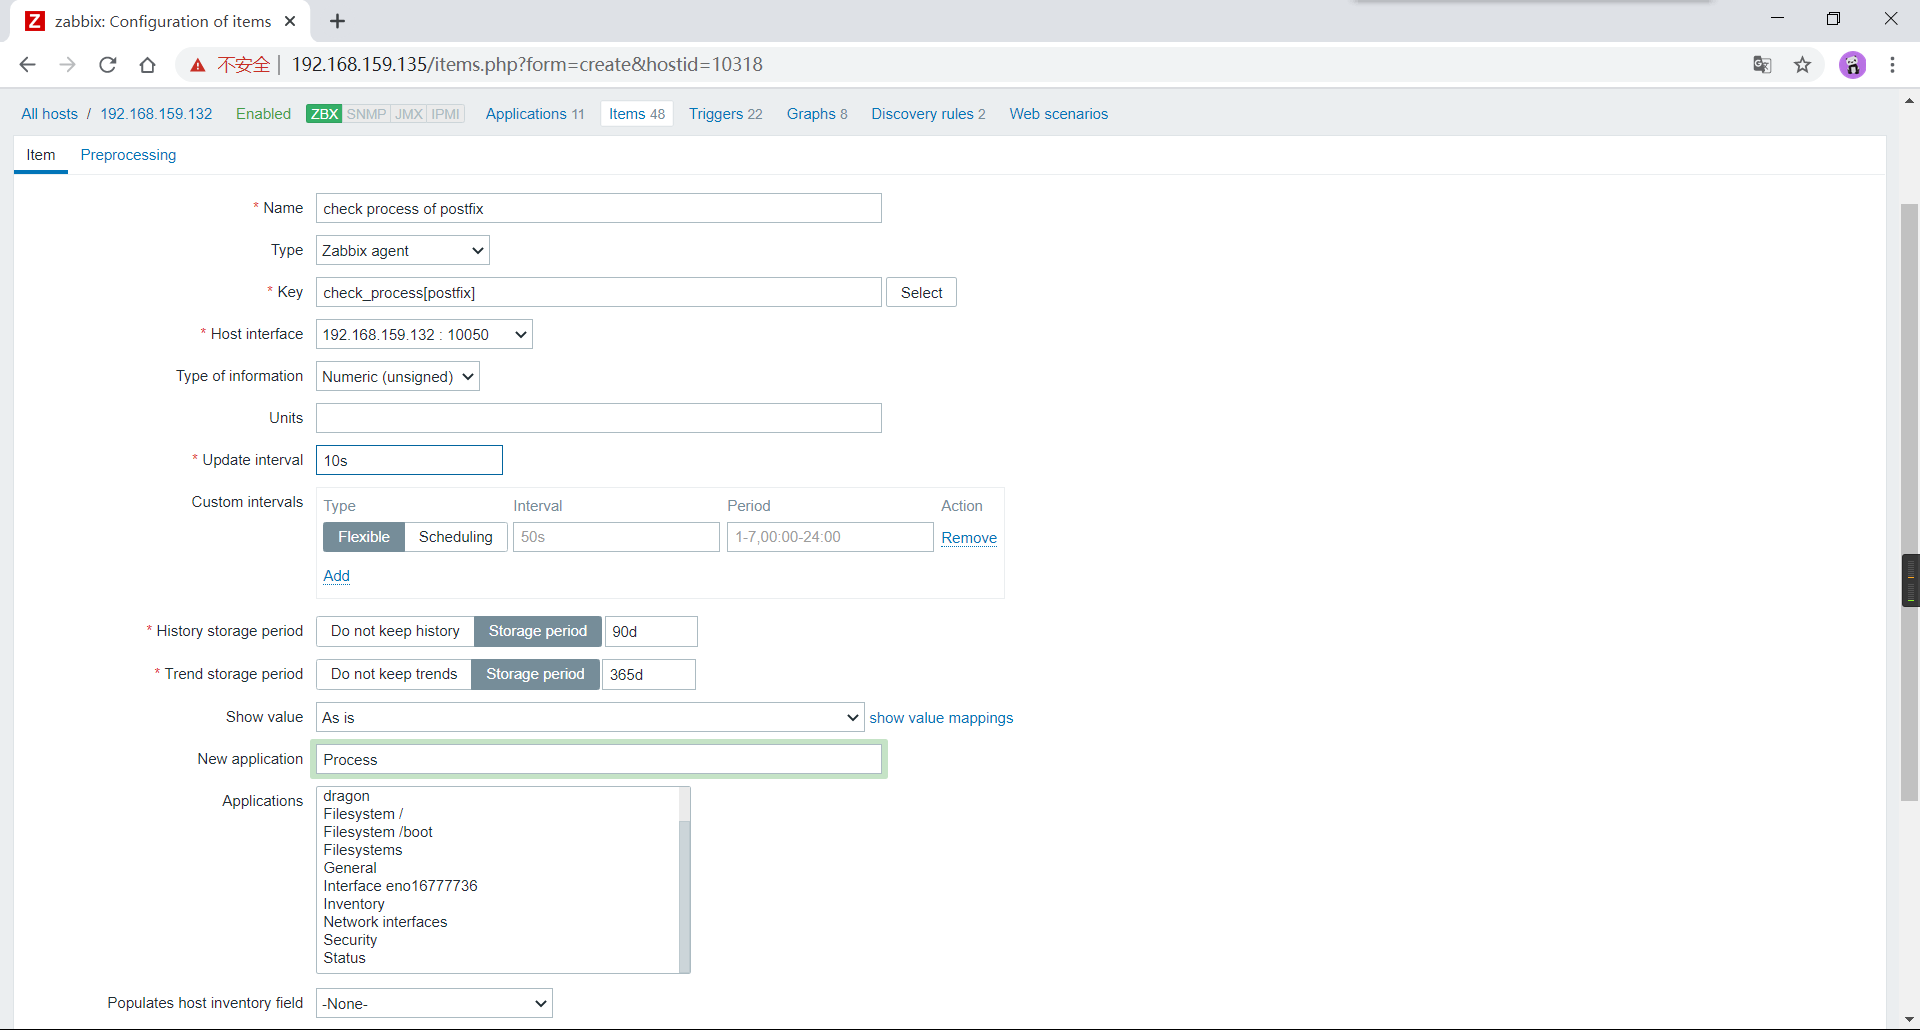Open a new browser tab

[x=338, y=21]
